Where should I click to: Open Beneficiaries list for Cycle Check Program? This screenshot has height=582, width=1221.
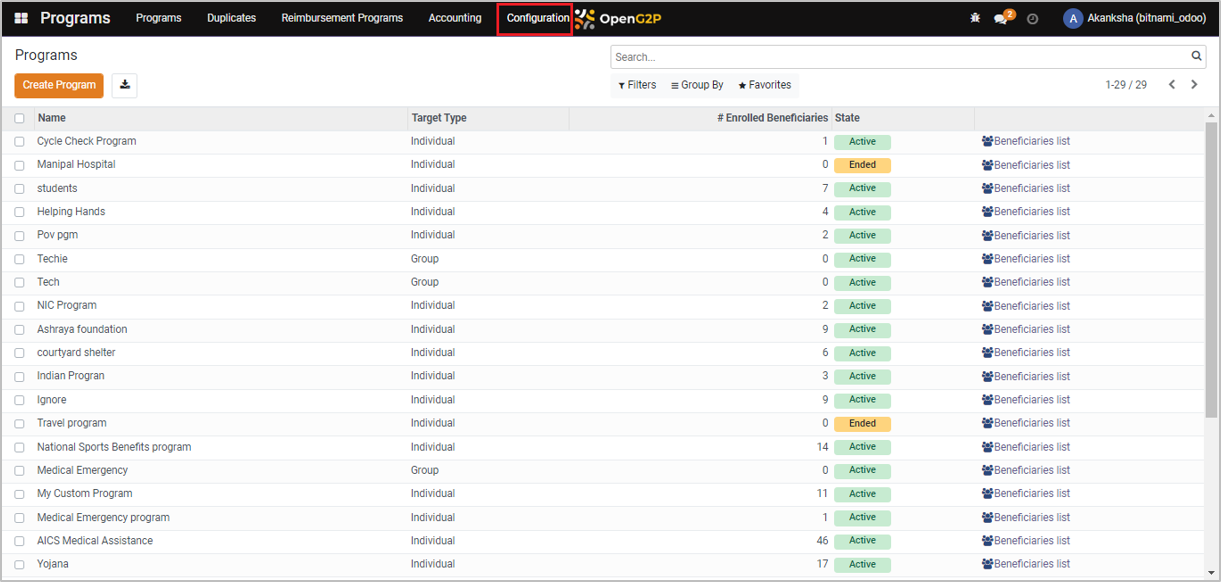pyautogui.click(x=1026, y=142)
